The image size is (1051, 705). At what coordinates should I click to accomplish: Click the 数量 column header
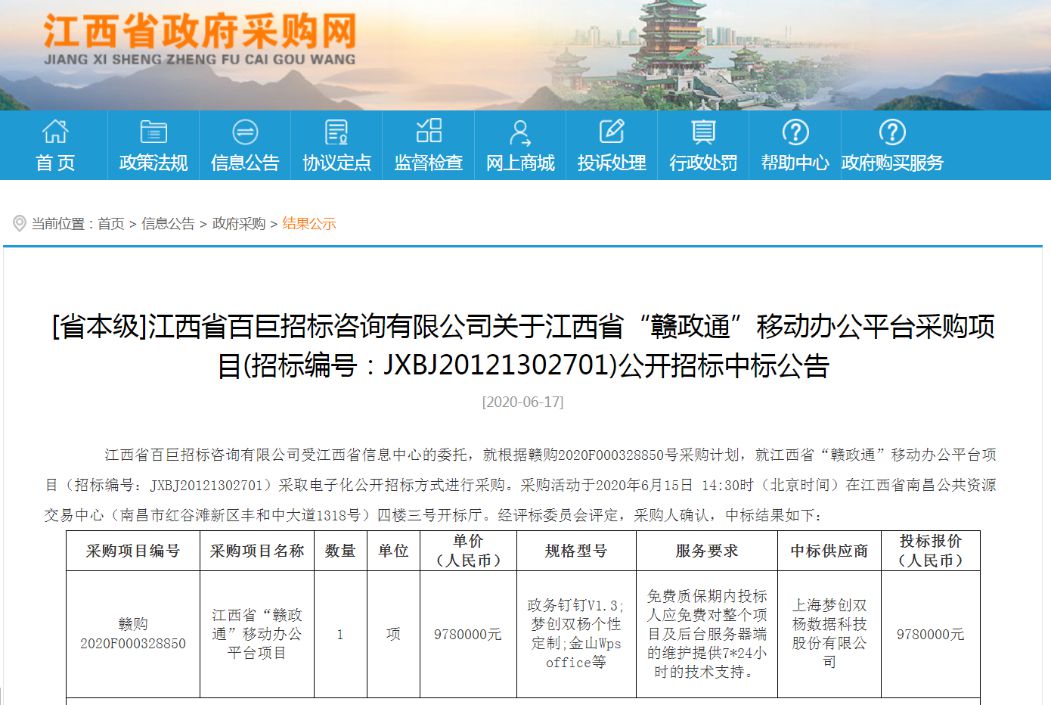click(x=341, y=551)
